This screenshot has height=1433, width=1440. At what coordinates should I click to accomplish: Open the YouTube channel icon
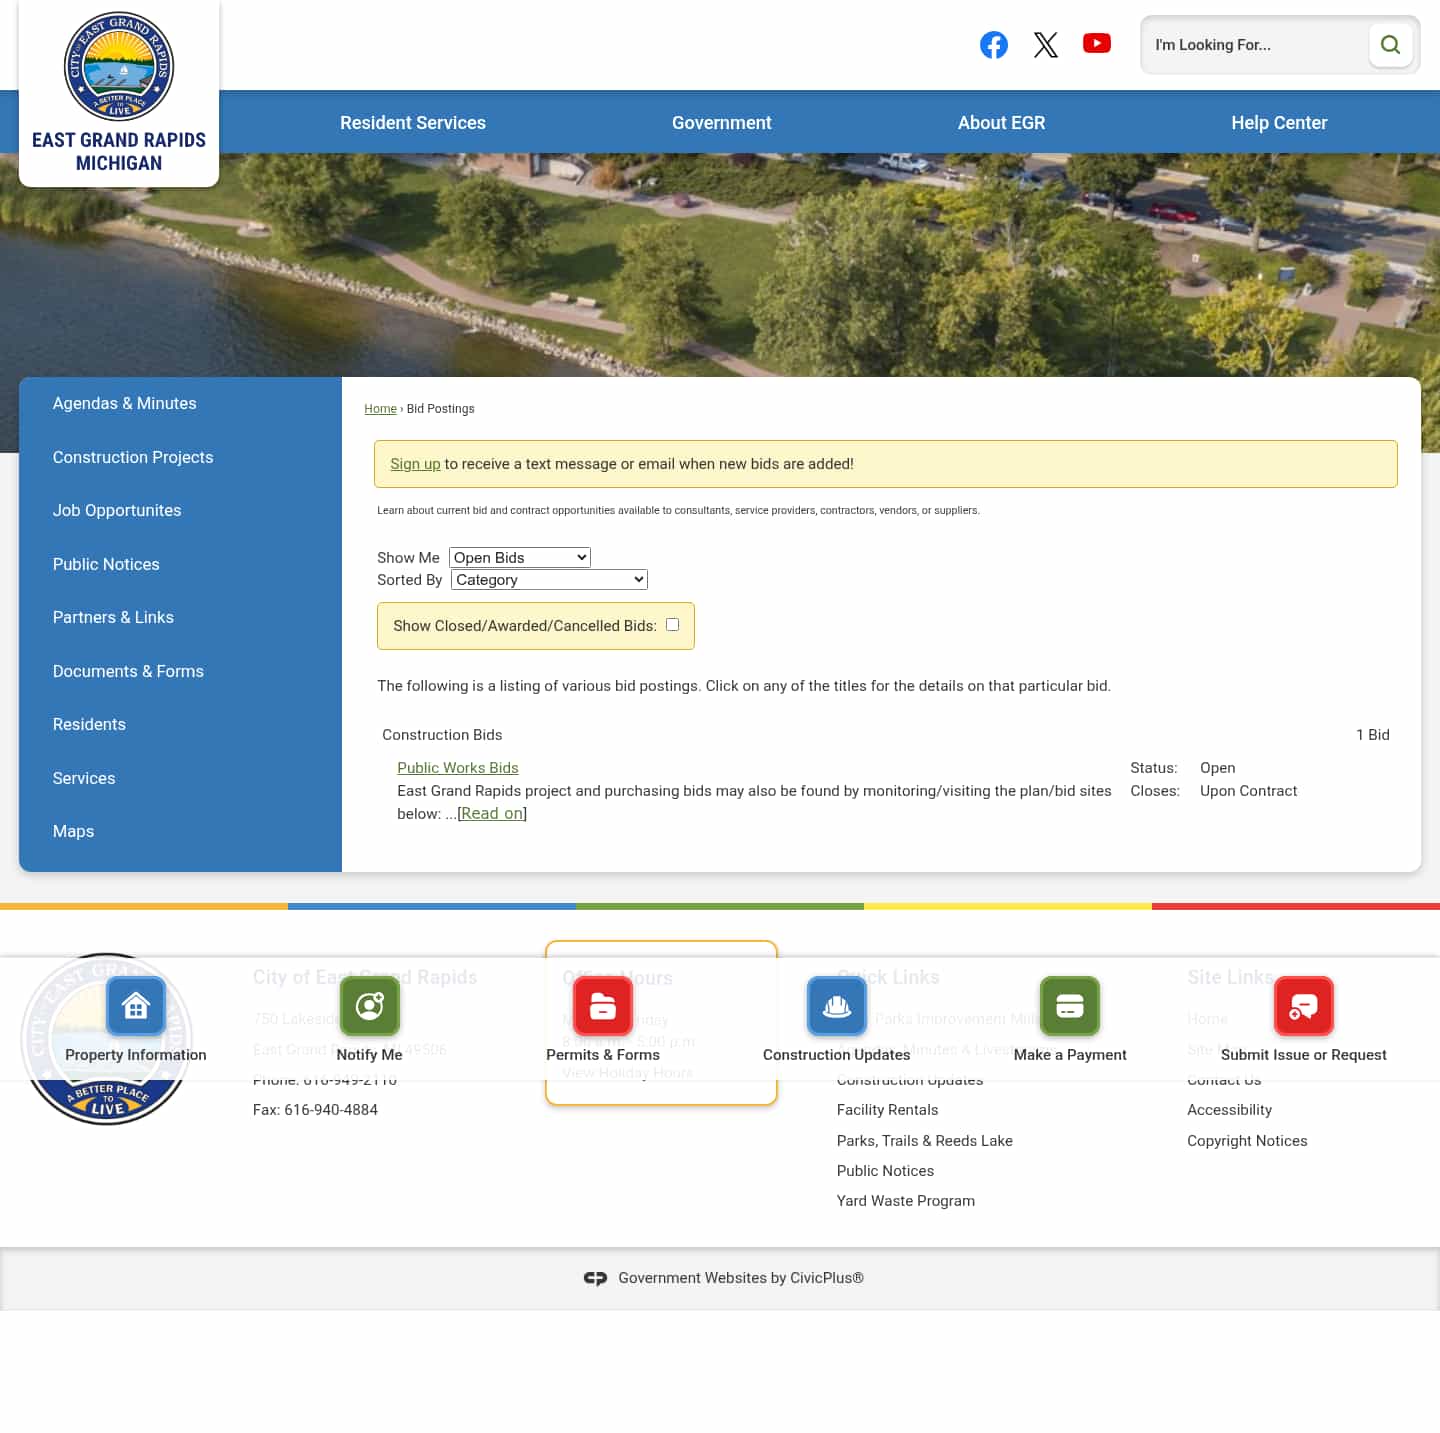click(1097, 44)
